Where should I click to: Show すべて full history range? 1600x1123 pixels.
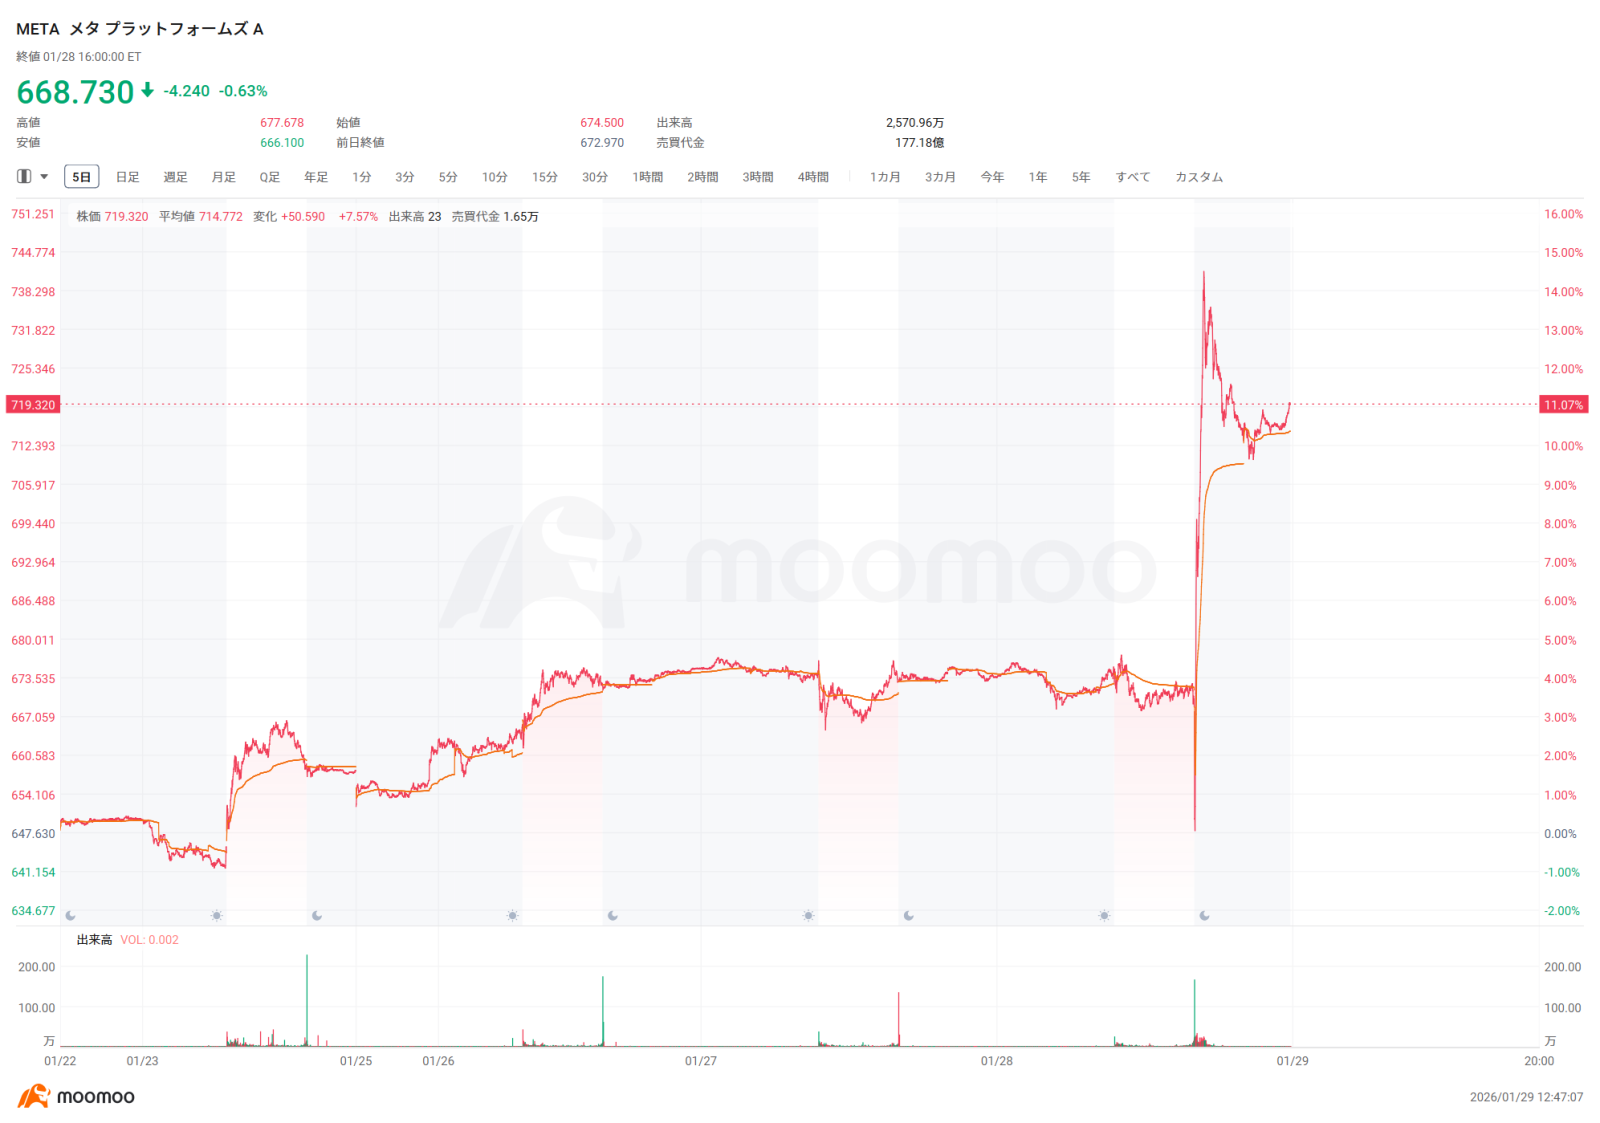tap(1133, 177)
